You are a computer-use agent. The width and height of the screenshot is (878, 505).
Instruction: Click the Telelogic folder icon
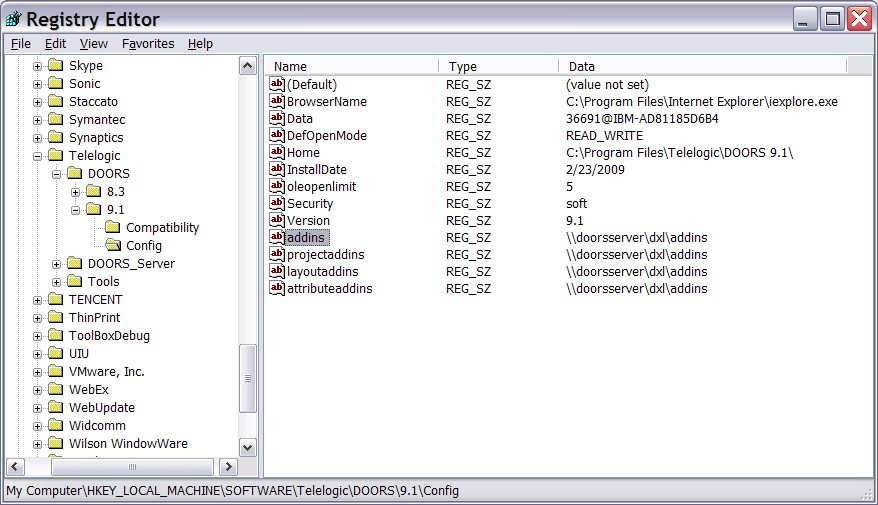click(x=55, y=156)
